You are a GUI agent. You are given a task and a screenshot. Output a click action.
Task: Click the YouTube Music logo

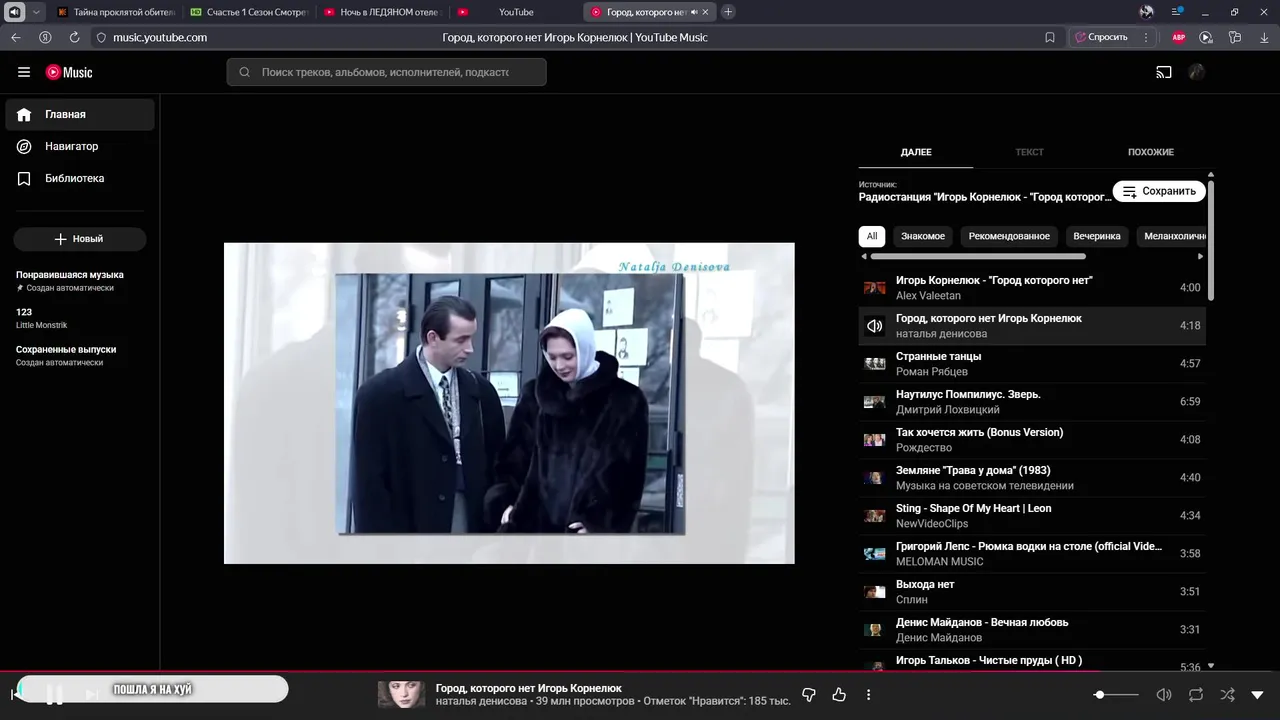coord(69,72)
